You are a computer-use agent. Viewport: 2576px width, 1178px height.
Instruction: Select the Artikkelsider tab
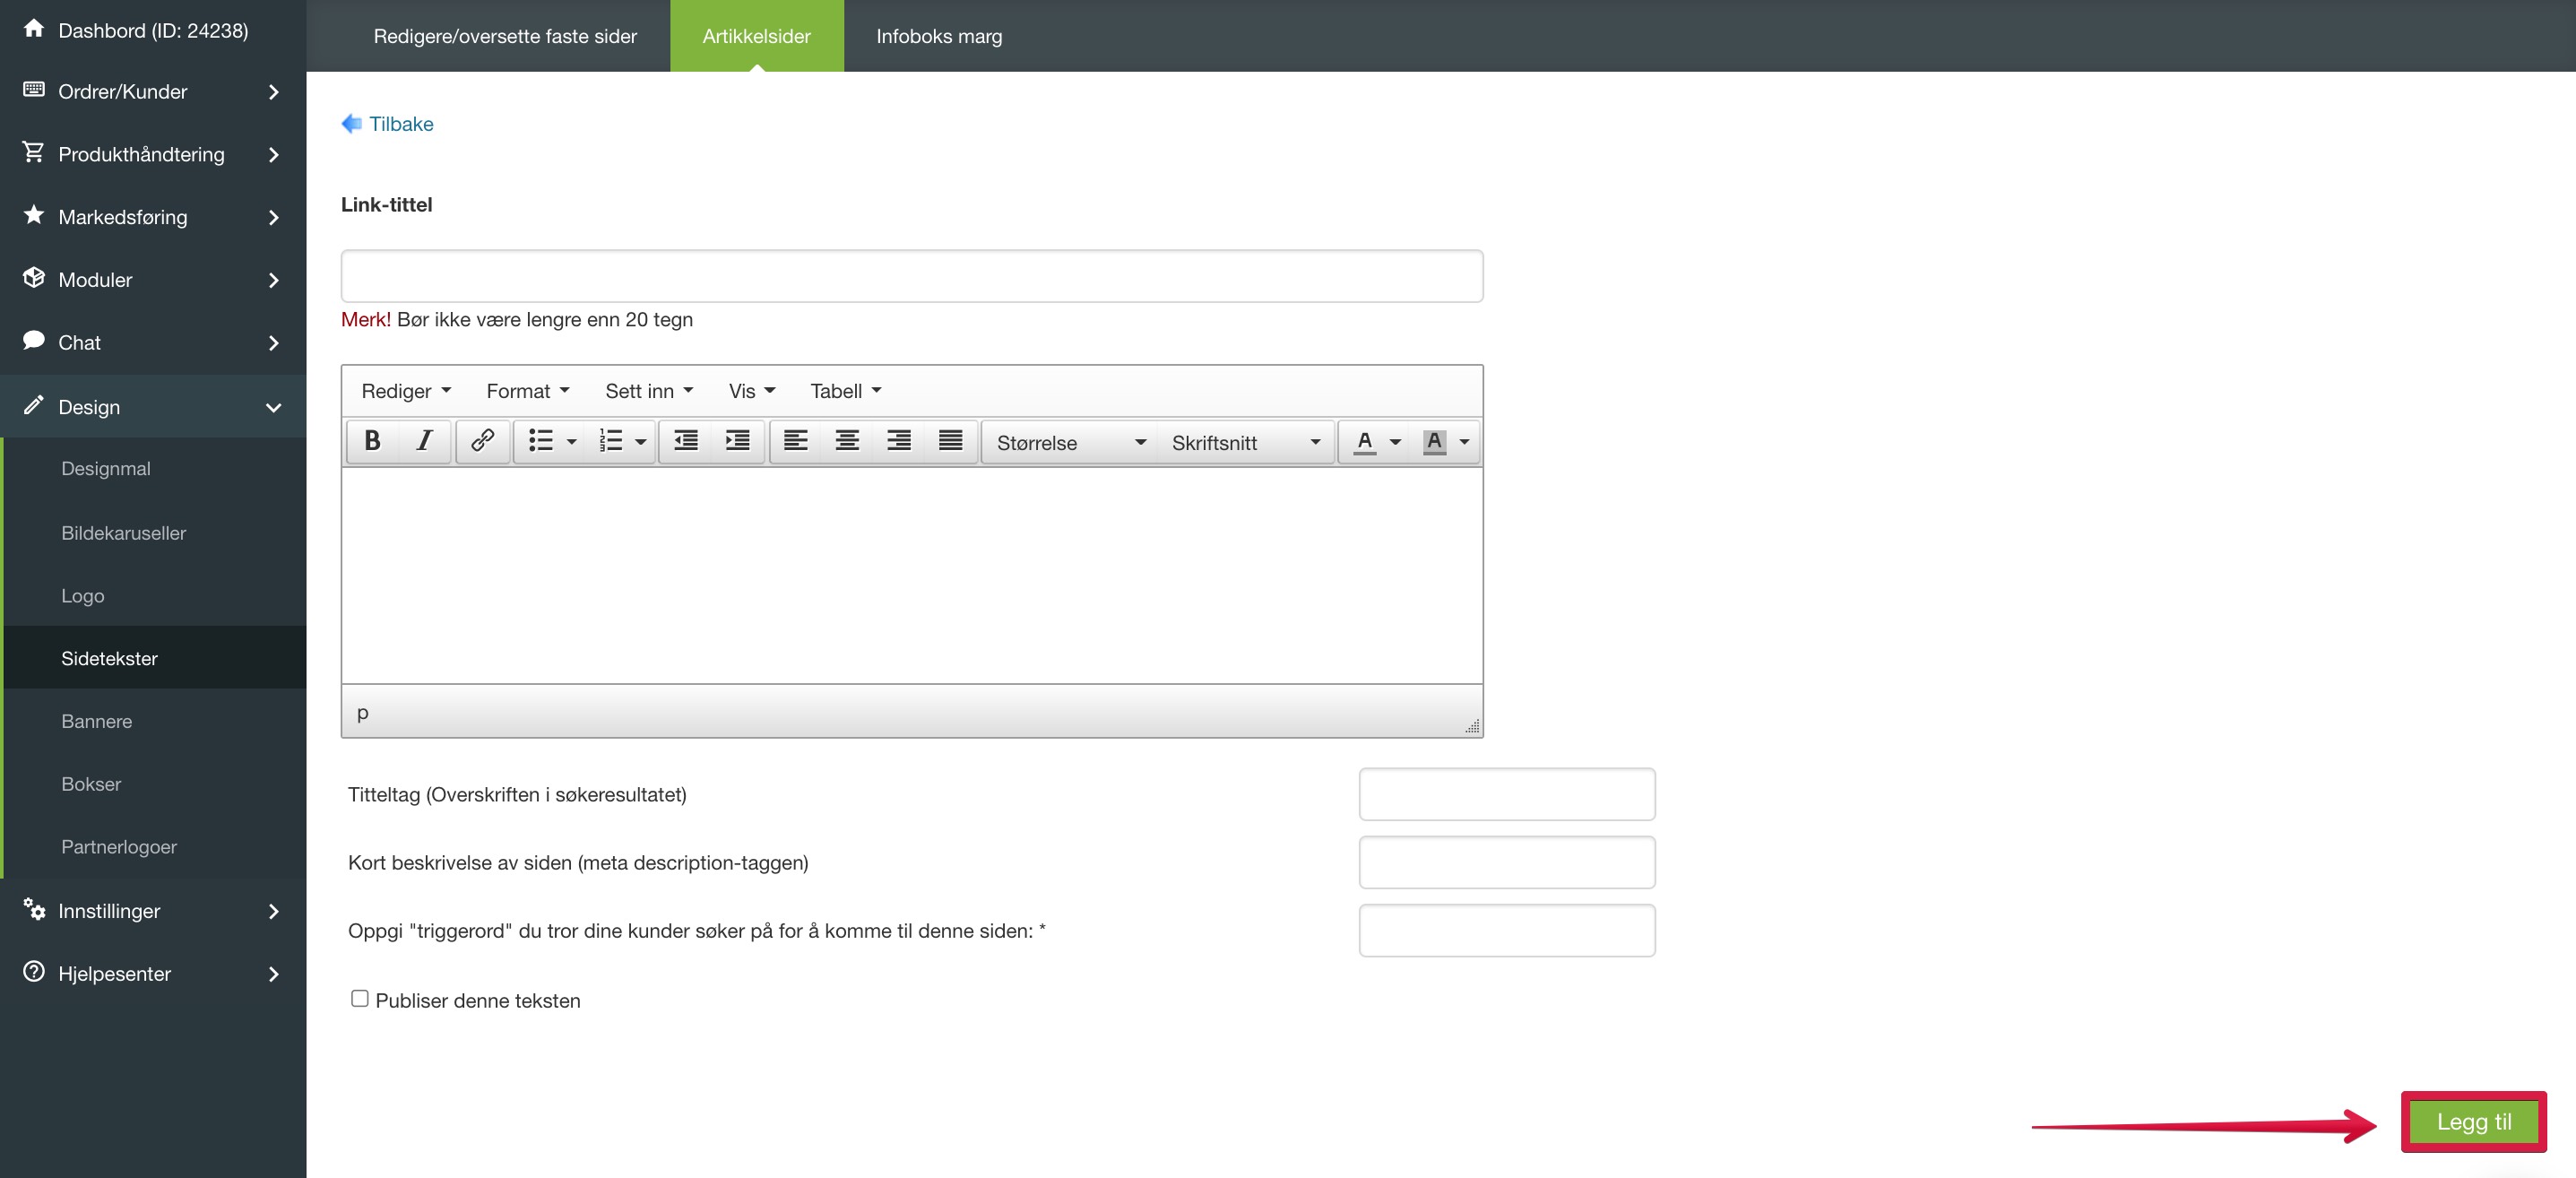(756, 36)
